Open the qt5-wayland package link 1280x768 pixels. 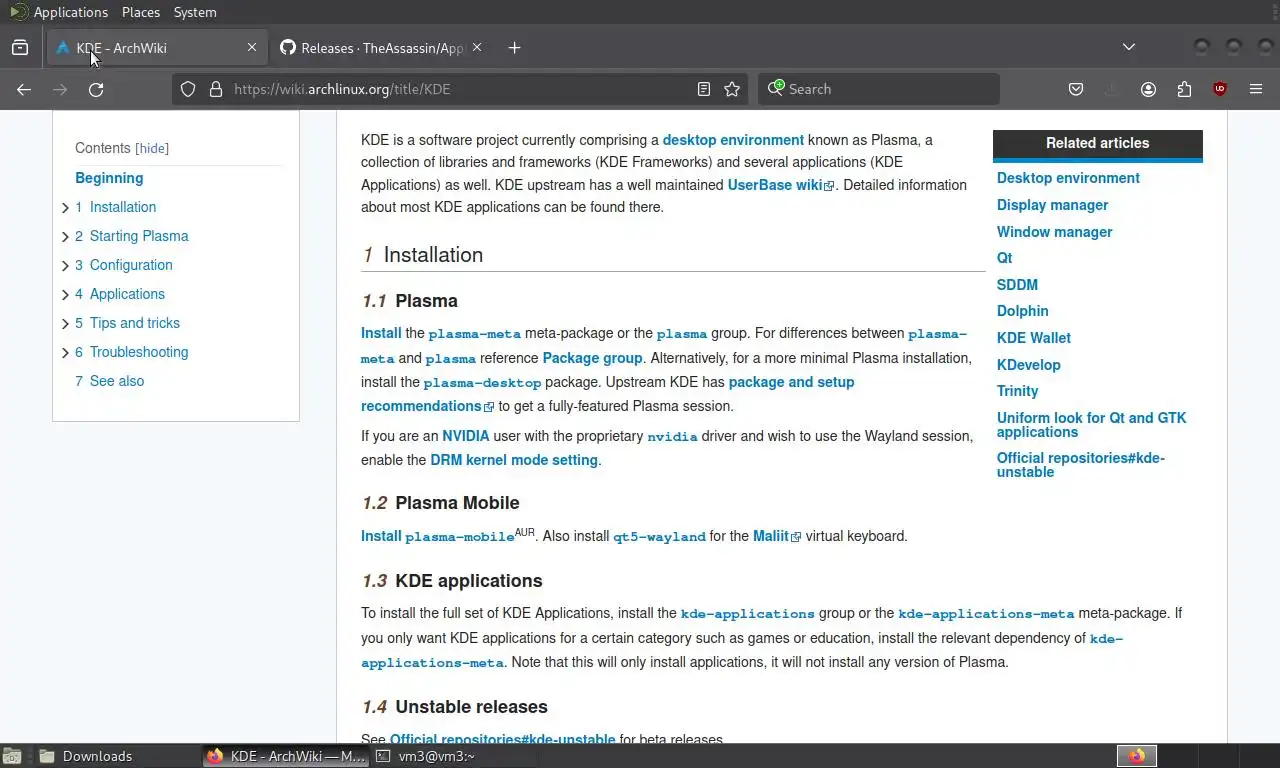click(659, 537)
